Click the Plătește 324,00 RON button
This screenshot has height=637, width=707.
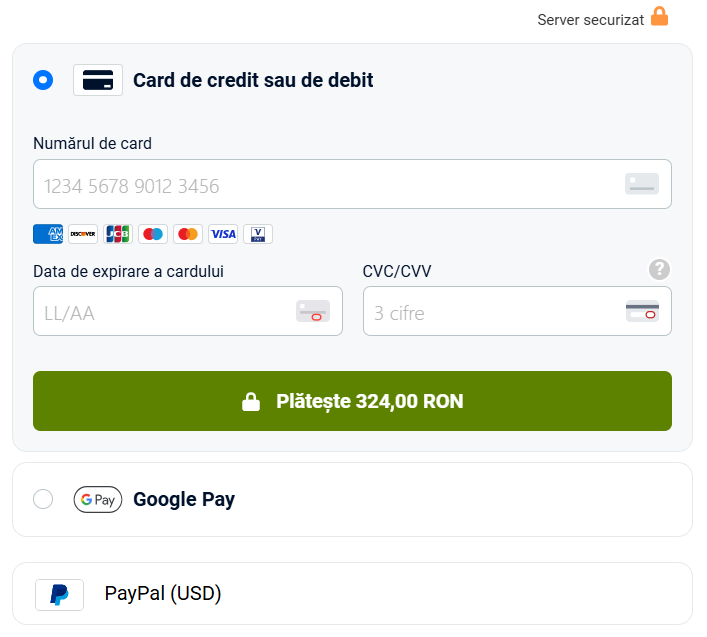point(353,401)
